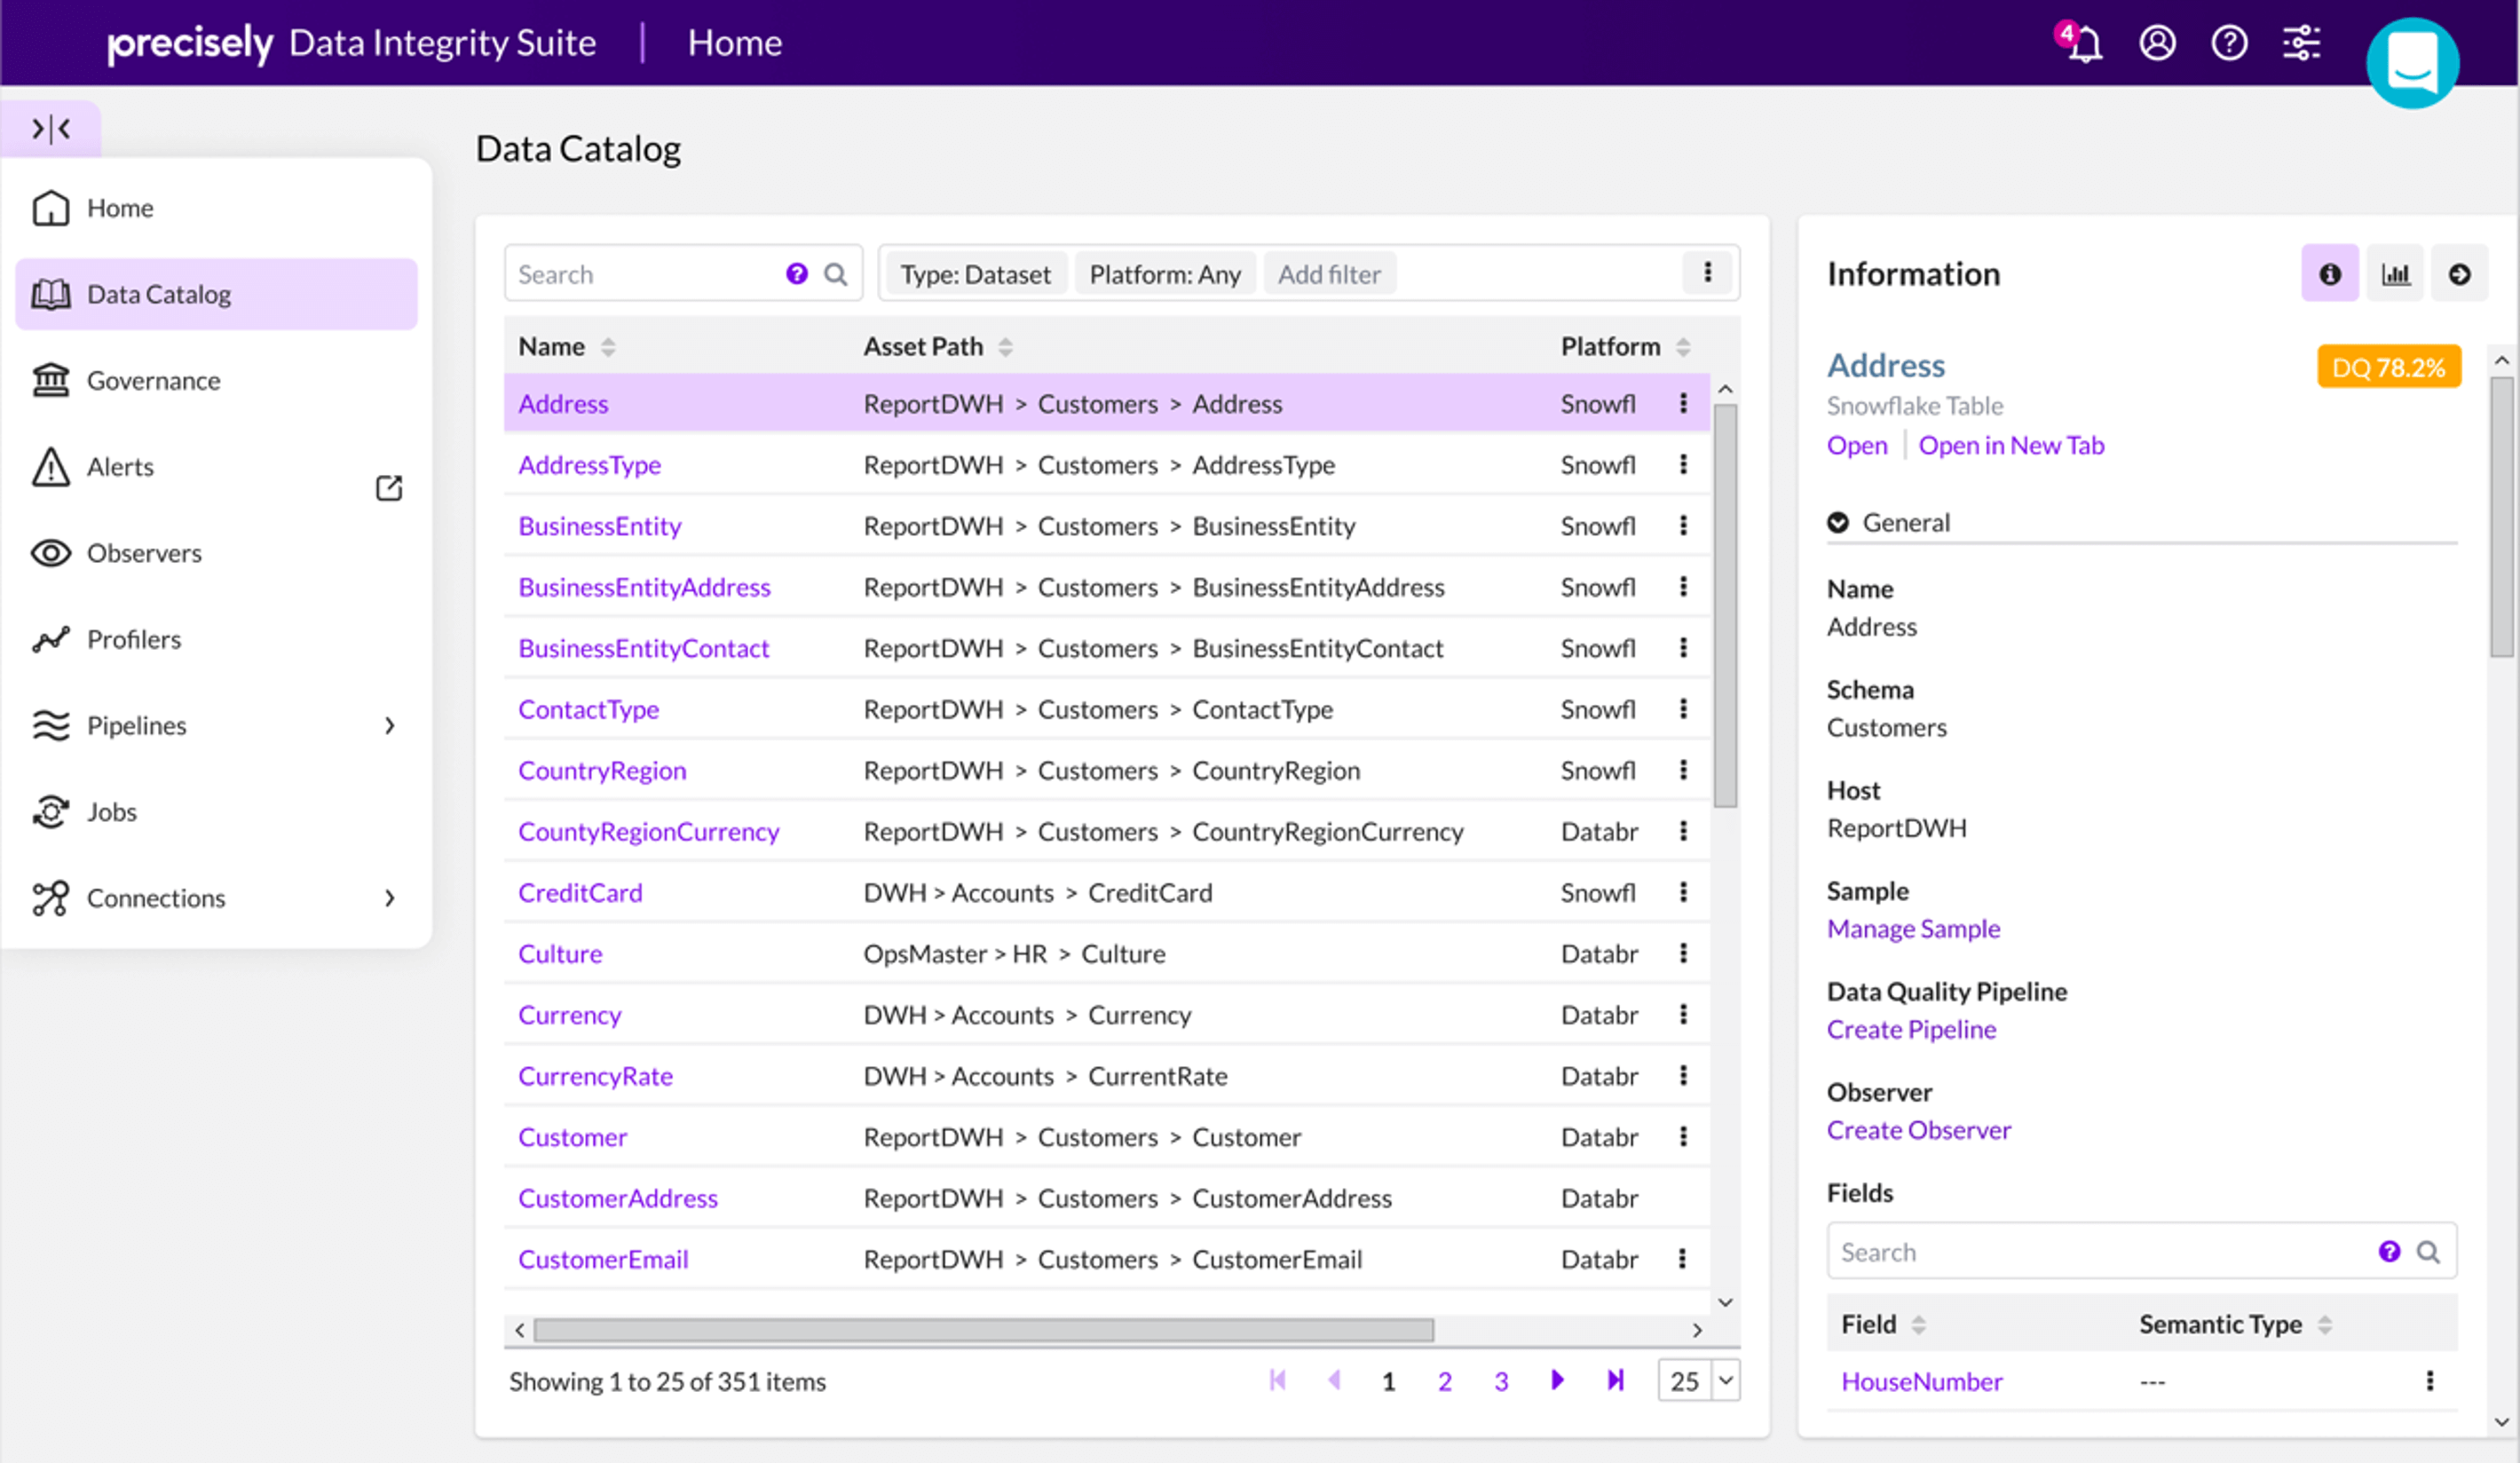Click the info icon in Information panel
Viewport: 2520px width, 1463px height.
[2328, 273]
